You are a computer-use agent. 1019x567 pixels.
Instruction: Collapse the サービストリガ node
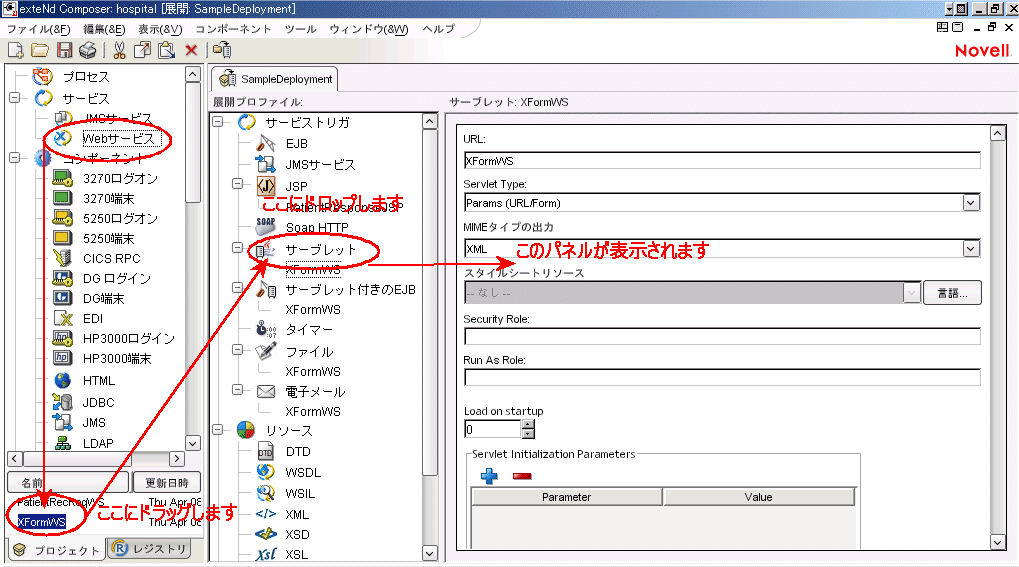point(218,122)
